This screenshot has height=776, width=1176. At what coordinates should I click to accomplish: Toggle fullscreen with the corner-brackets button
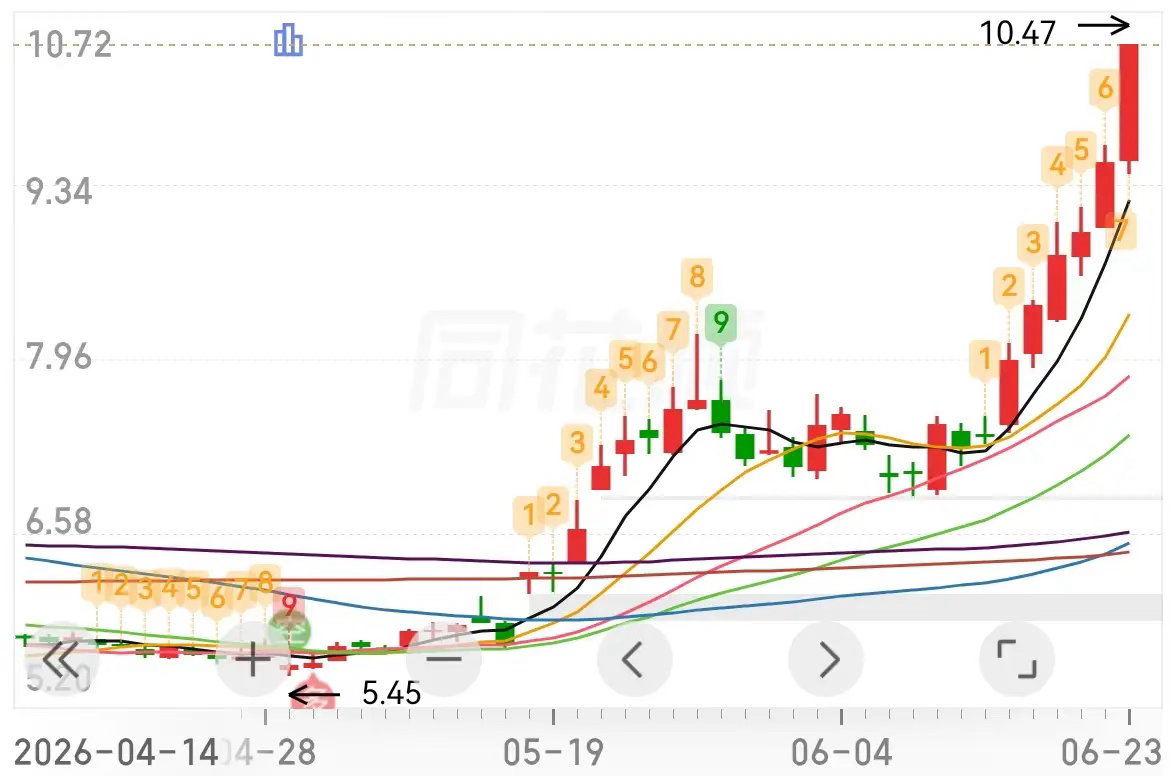[x=1017, y=660]
